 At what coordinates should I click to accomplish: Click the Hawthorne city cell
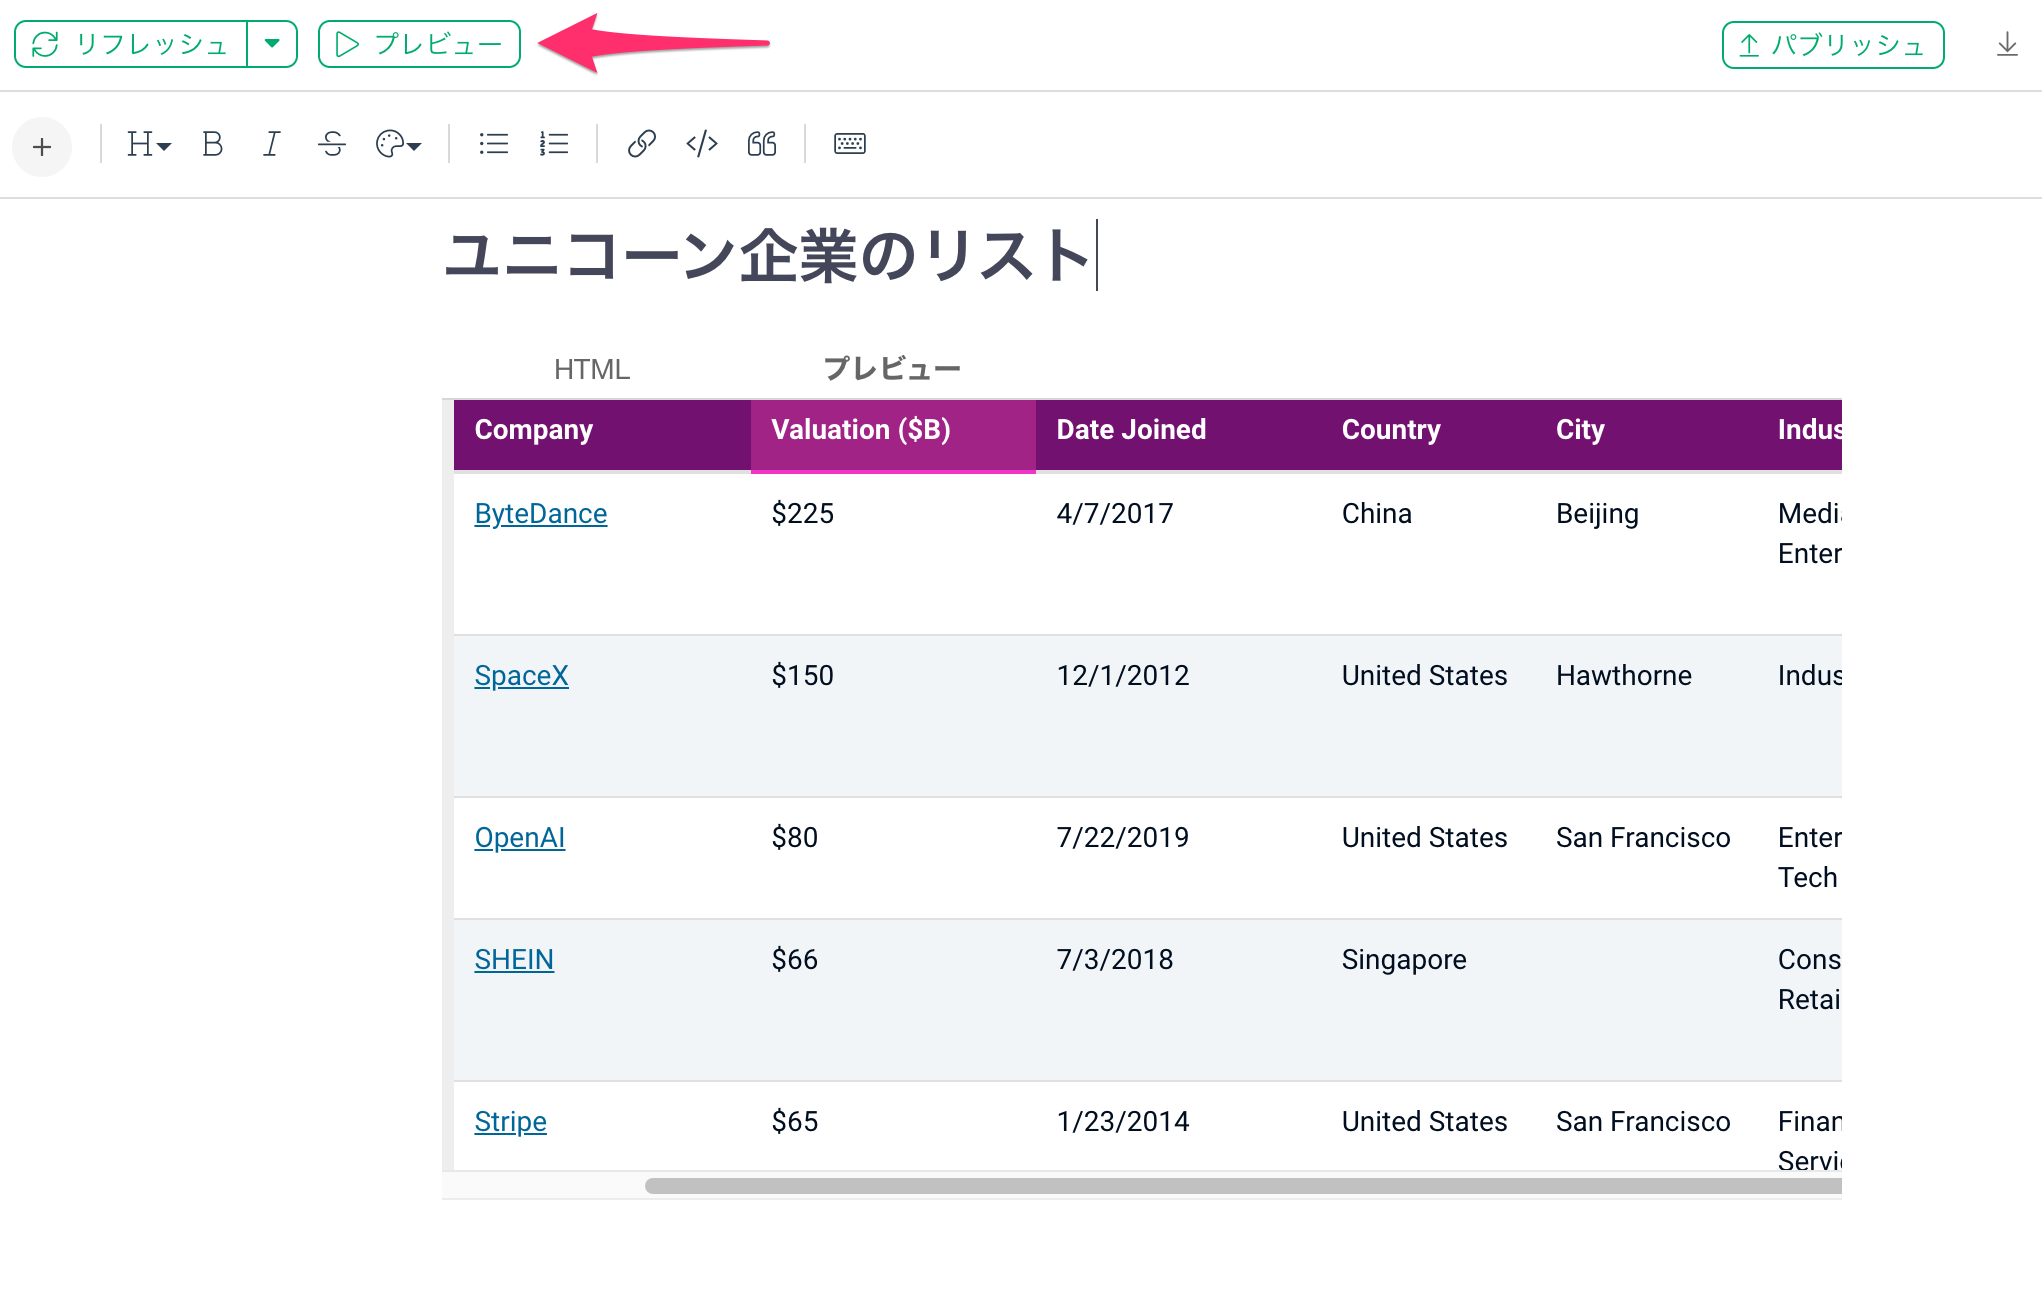1624,676
